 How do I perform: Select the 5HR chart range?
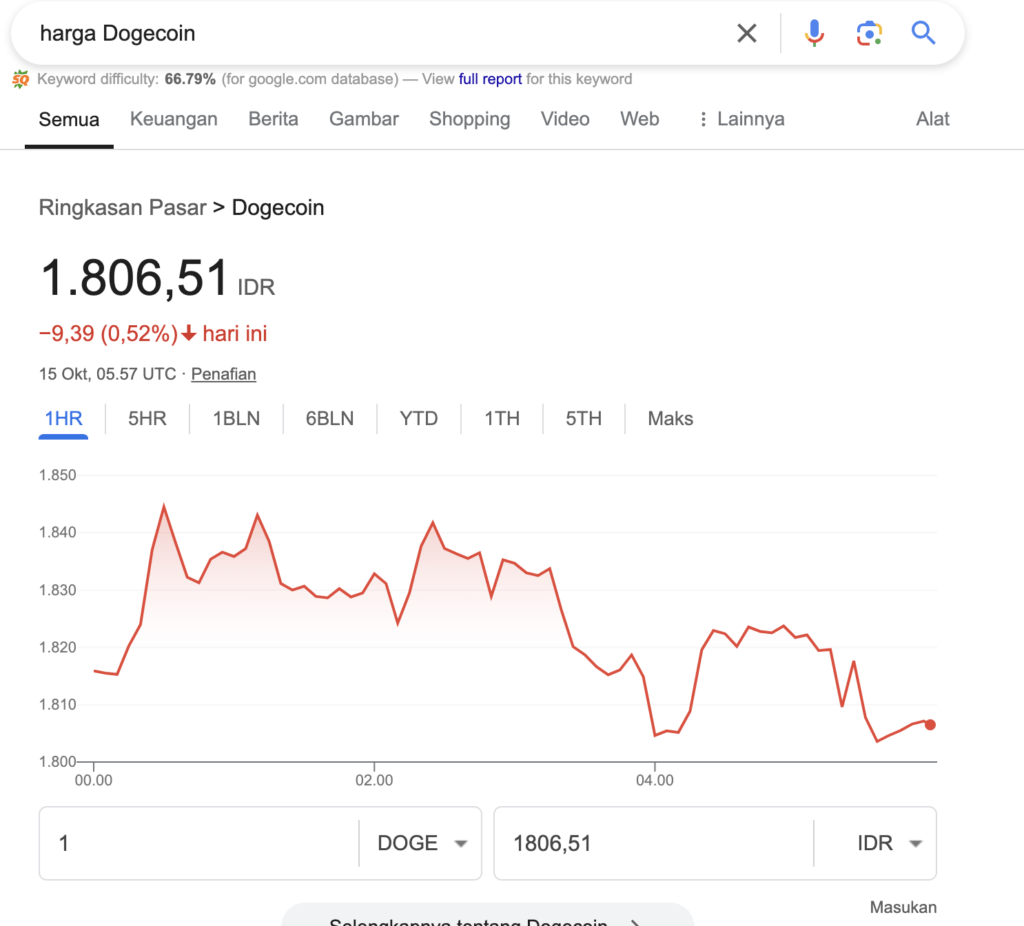[x=147, y=419]
